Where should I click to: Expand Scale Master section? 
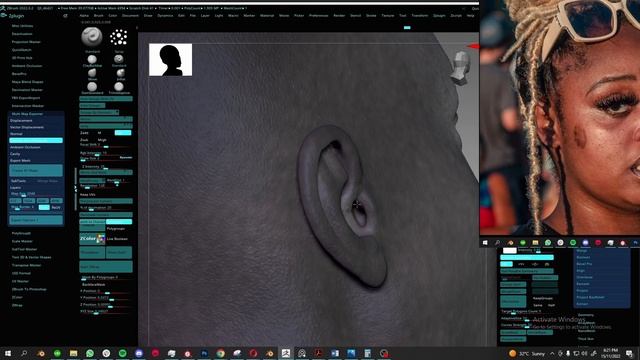coord(22,241)
